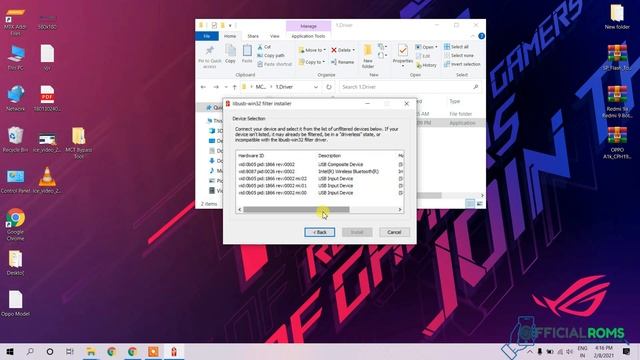Click Cut in the Clipboard group
This screenshot has height=360, width=640.
tap(264, 47)
